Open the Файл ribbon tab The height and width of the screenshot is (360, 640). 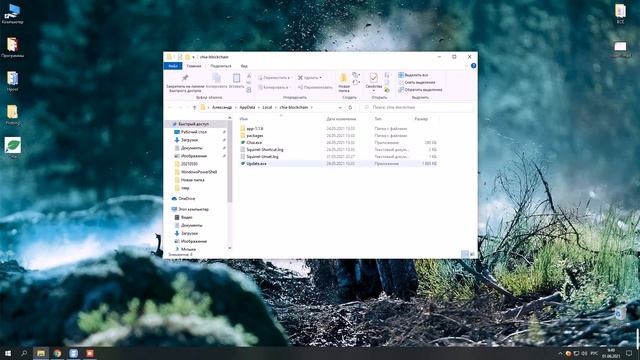tap(173, 66)
